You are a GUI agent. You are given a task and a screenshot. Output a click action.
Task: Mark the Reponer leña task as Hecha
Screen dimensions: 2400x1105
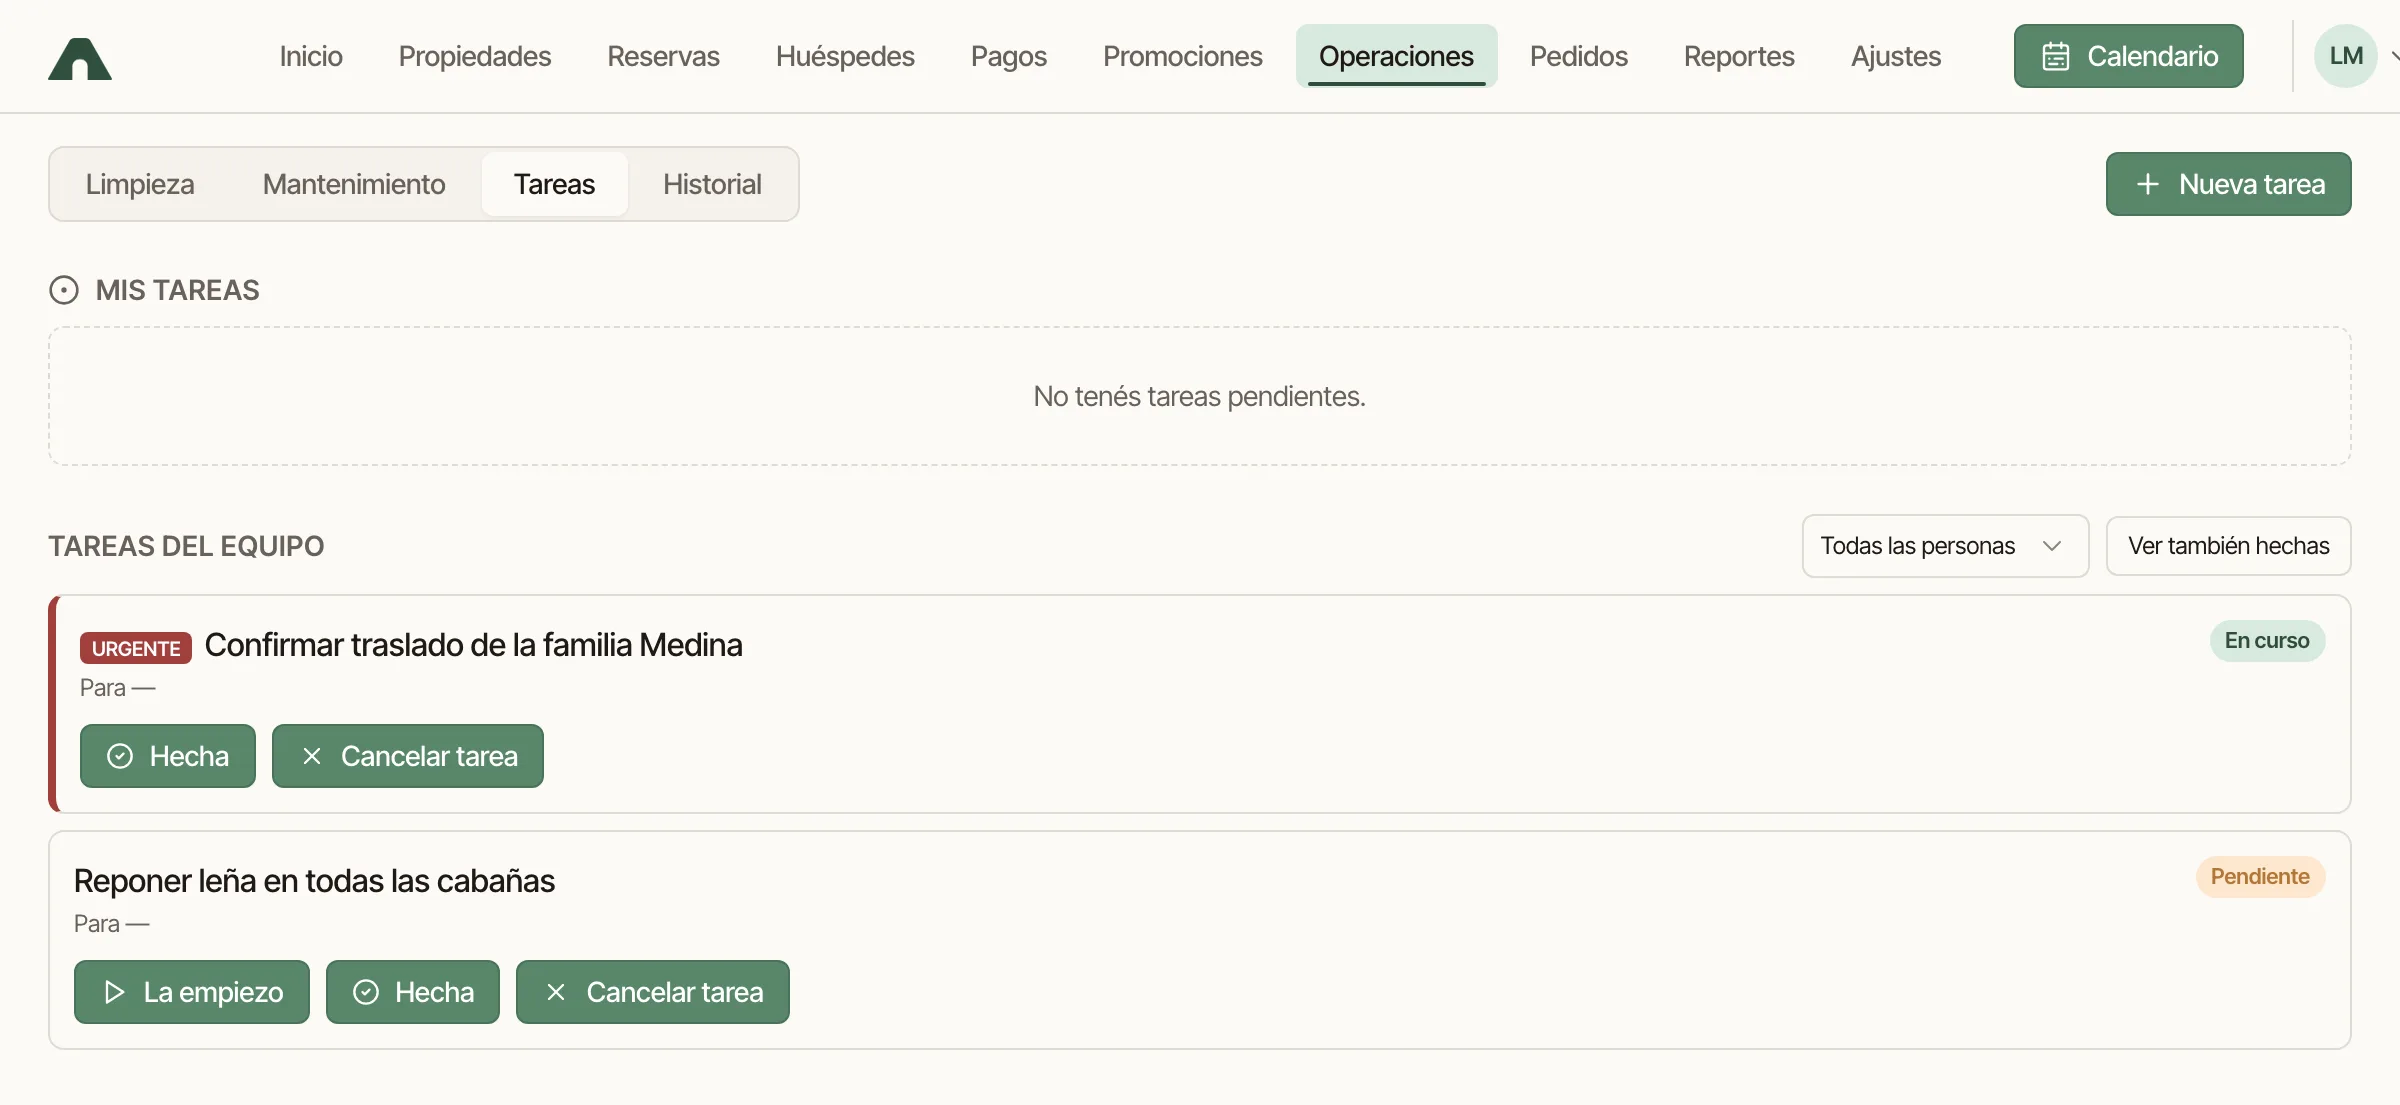(x=413, y=992)
